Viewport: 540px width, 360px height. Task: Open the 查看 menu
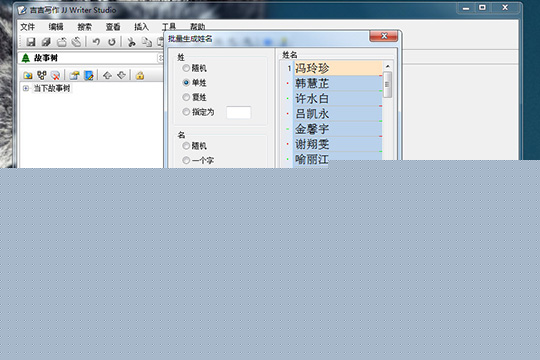(x=113, y=27)
